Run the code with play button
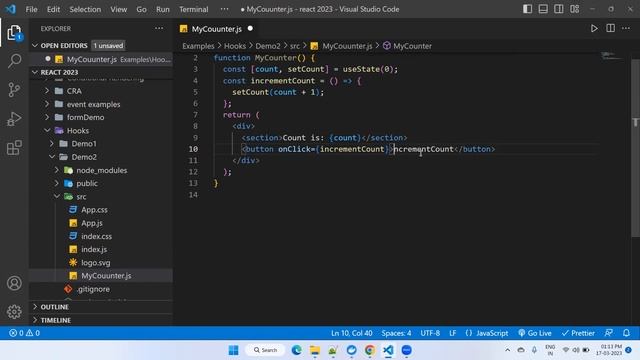640x360 pixels. [x=594, y=29]
